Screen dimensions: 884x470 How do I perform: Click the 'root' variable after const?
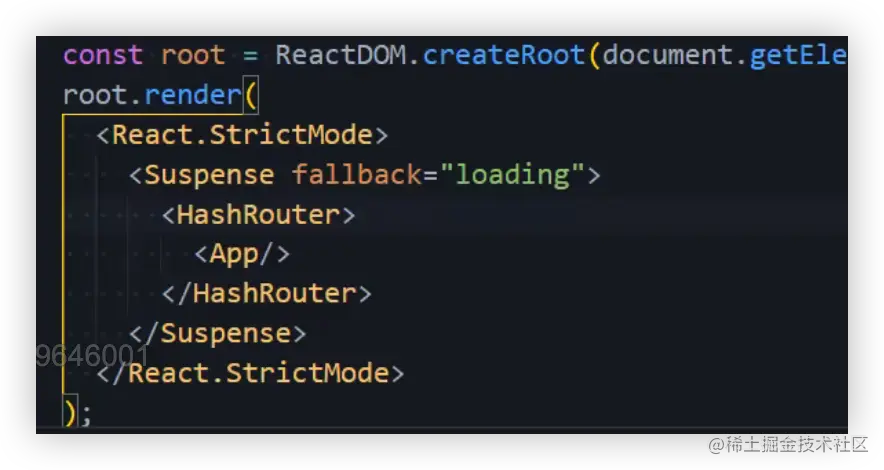click(x=193, y=55)
